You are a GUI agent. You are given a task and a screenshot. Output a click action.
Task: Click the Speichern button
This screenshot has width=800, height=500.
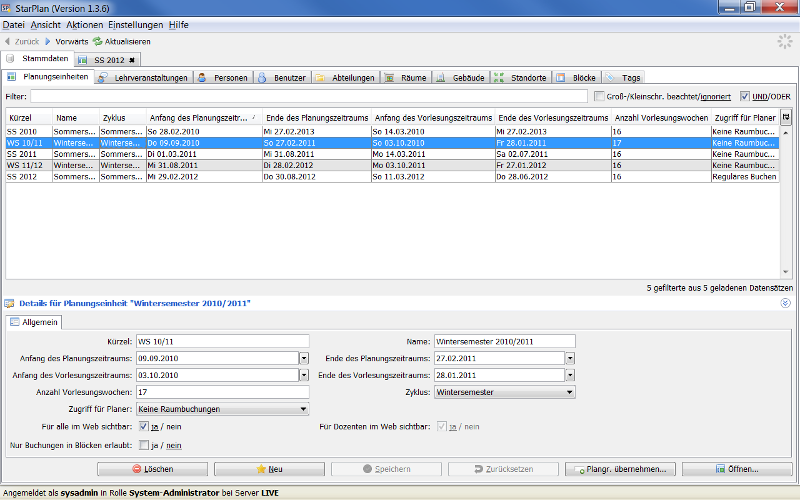[386, 469]
